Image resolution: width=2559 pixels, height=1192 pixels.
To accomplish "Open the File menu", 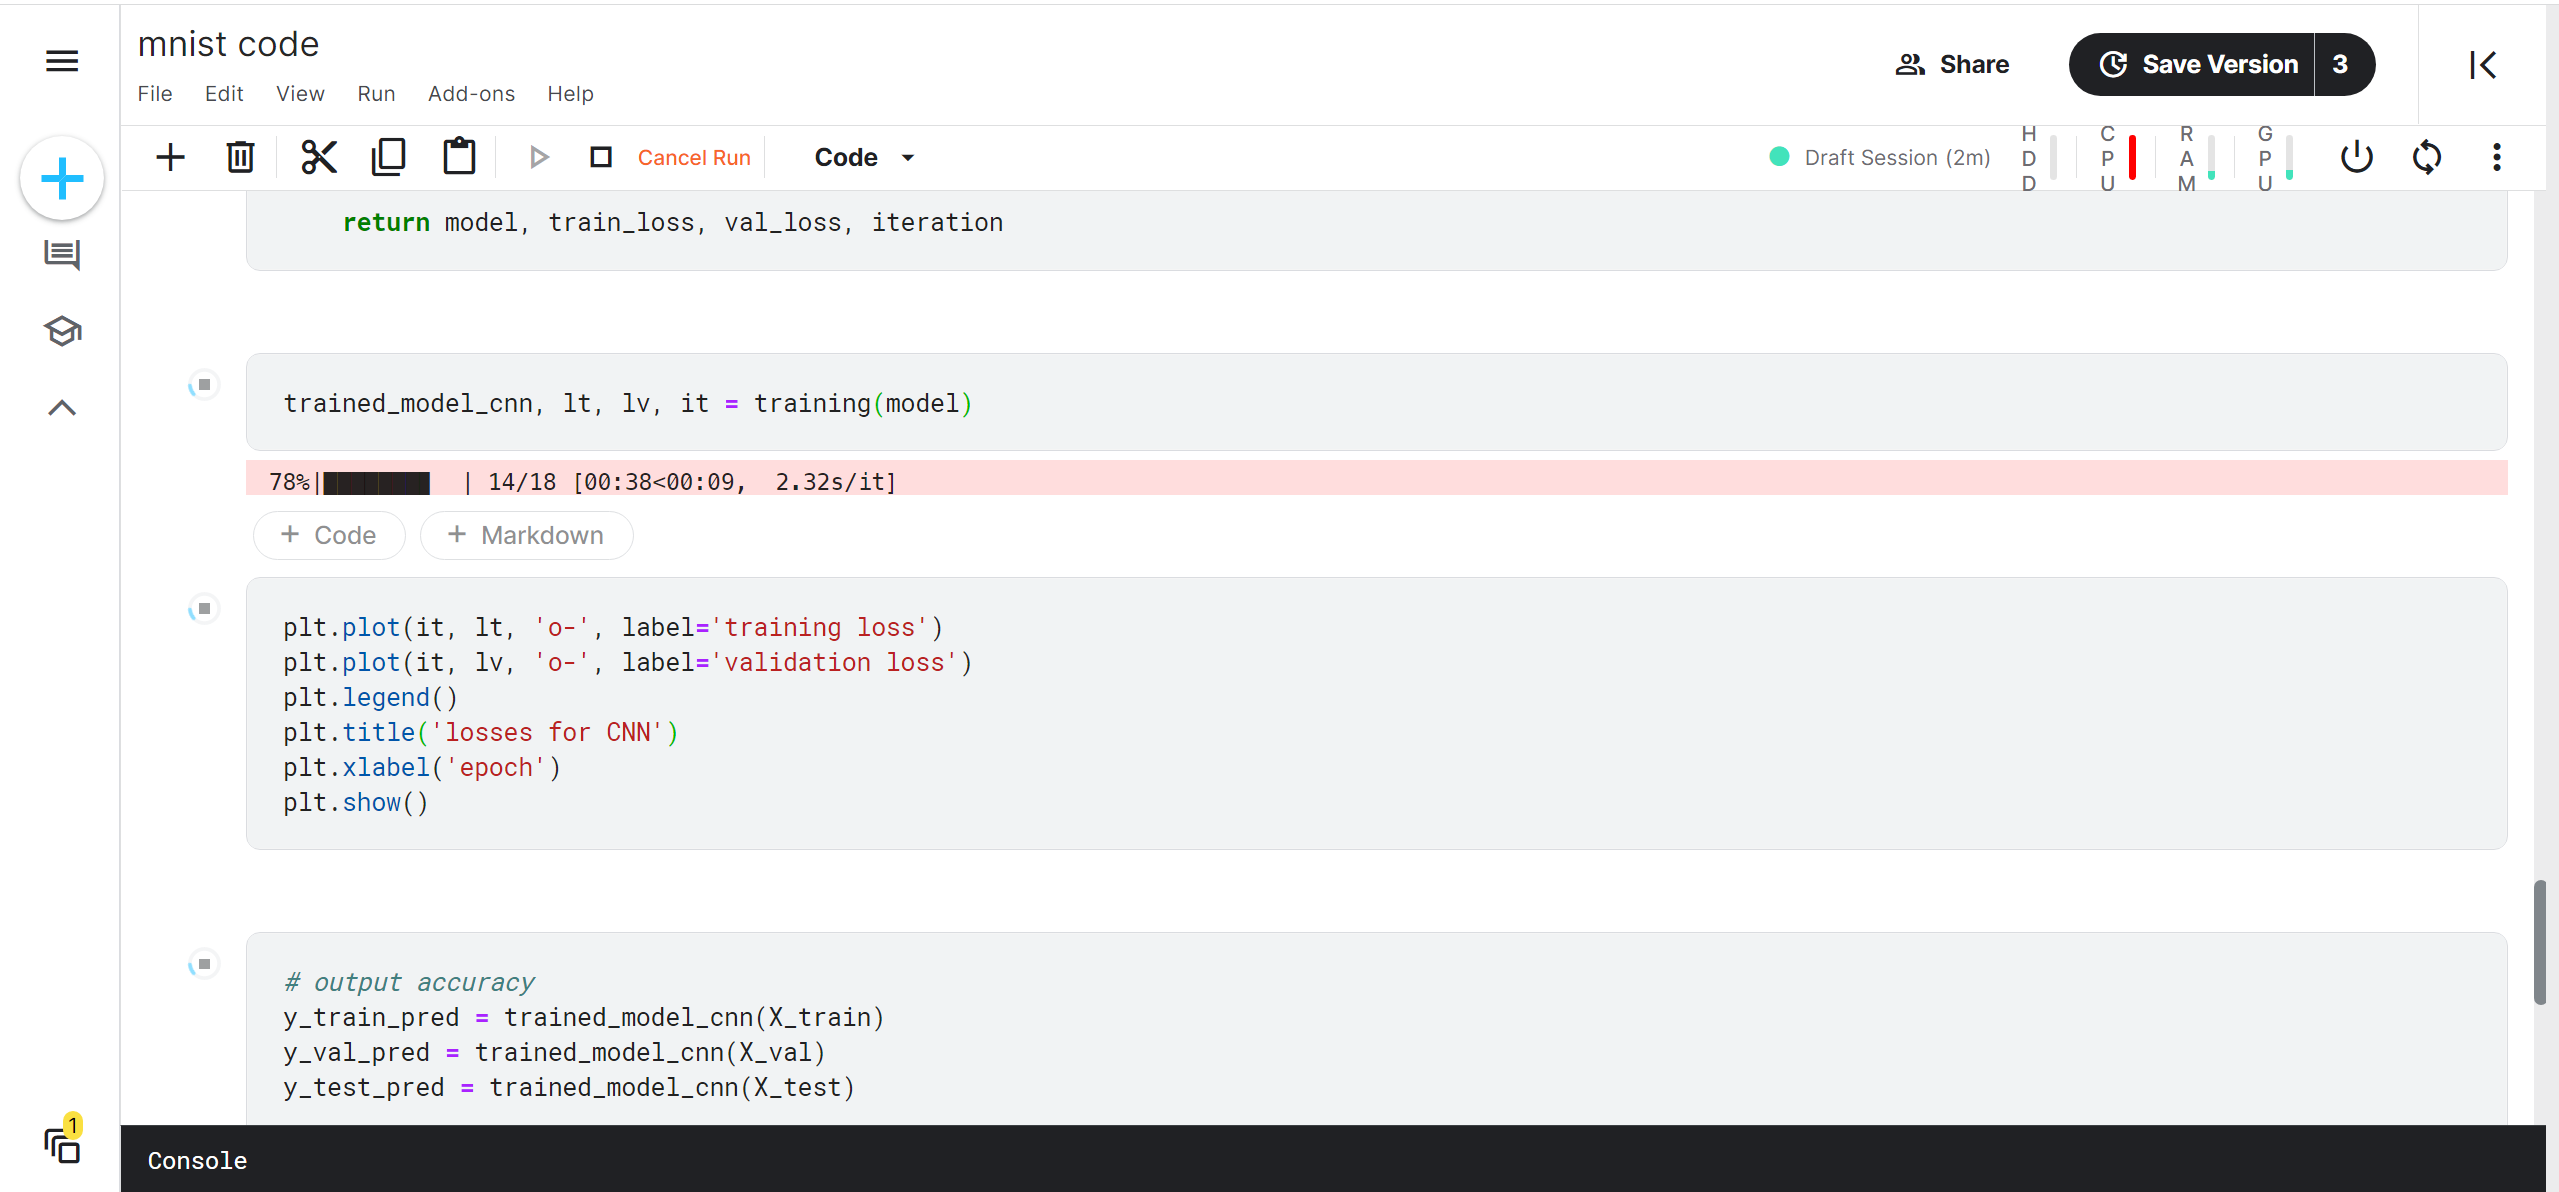I will coord(154,93).
